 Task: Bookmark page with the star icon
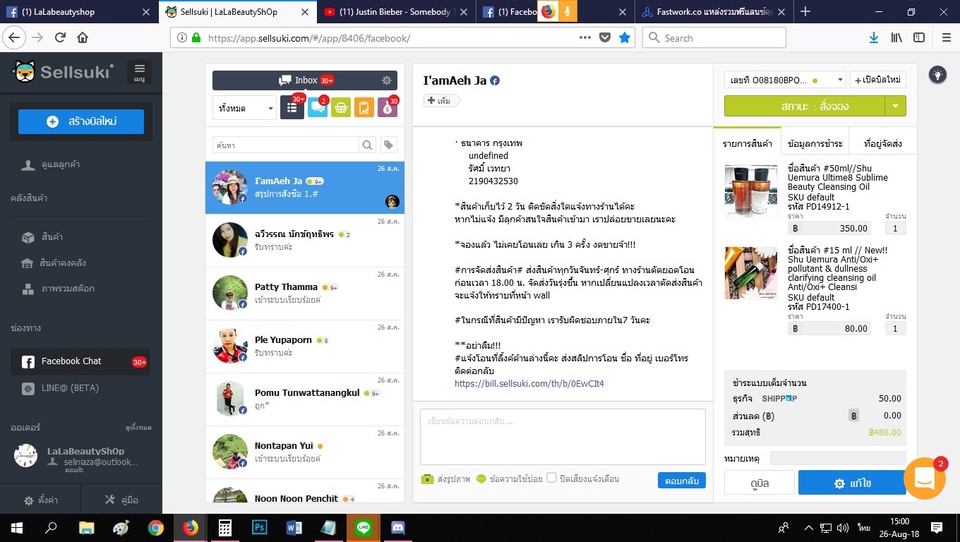coord(624,38)
